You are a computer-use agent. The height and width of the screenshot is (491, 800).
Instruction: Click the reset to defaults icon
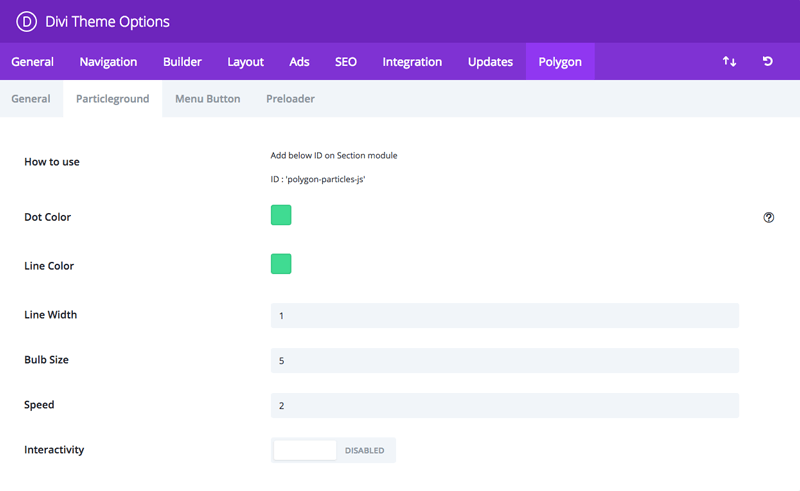click(x=767, y=61)
